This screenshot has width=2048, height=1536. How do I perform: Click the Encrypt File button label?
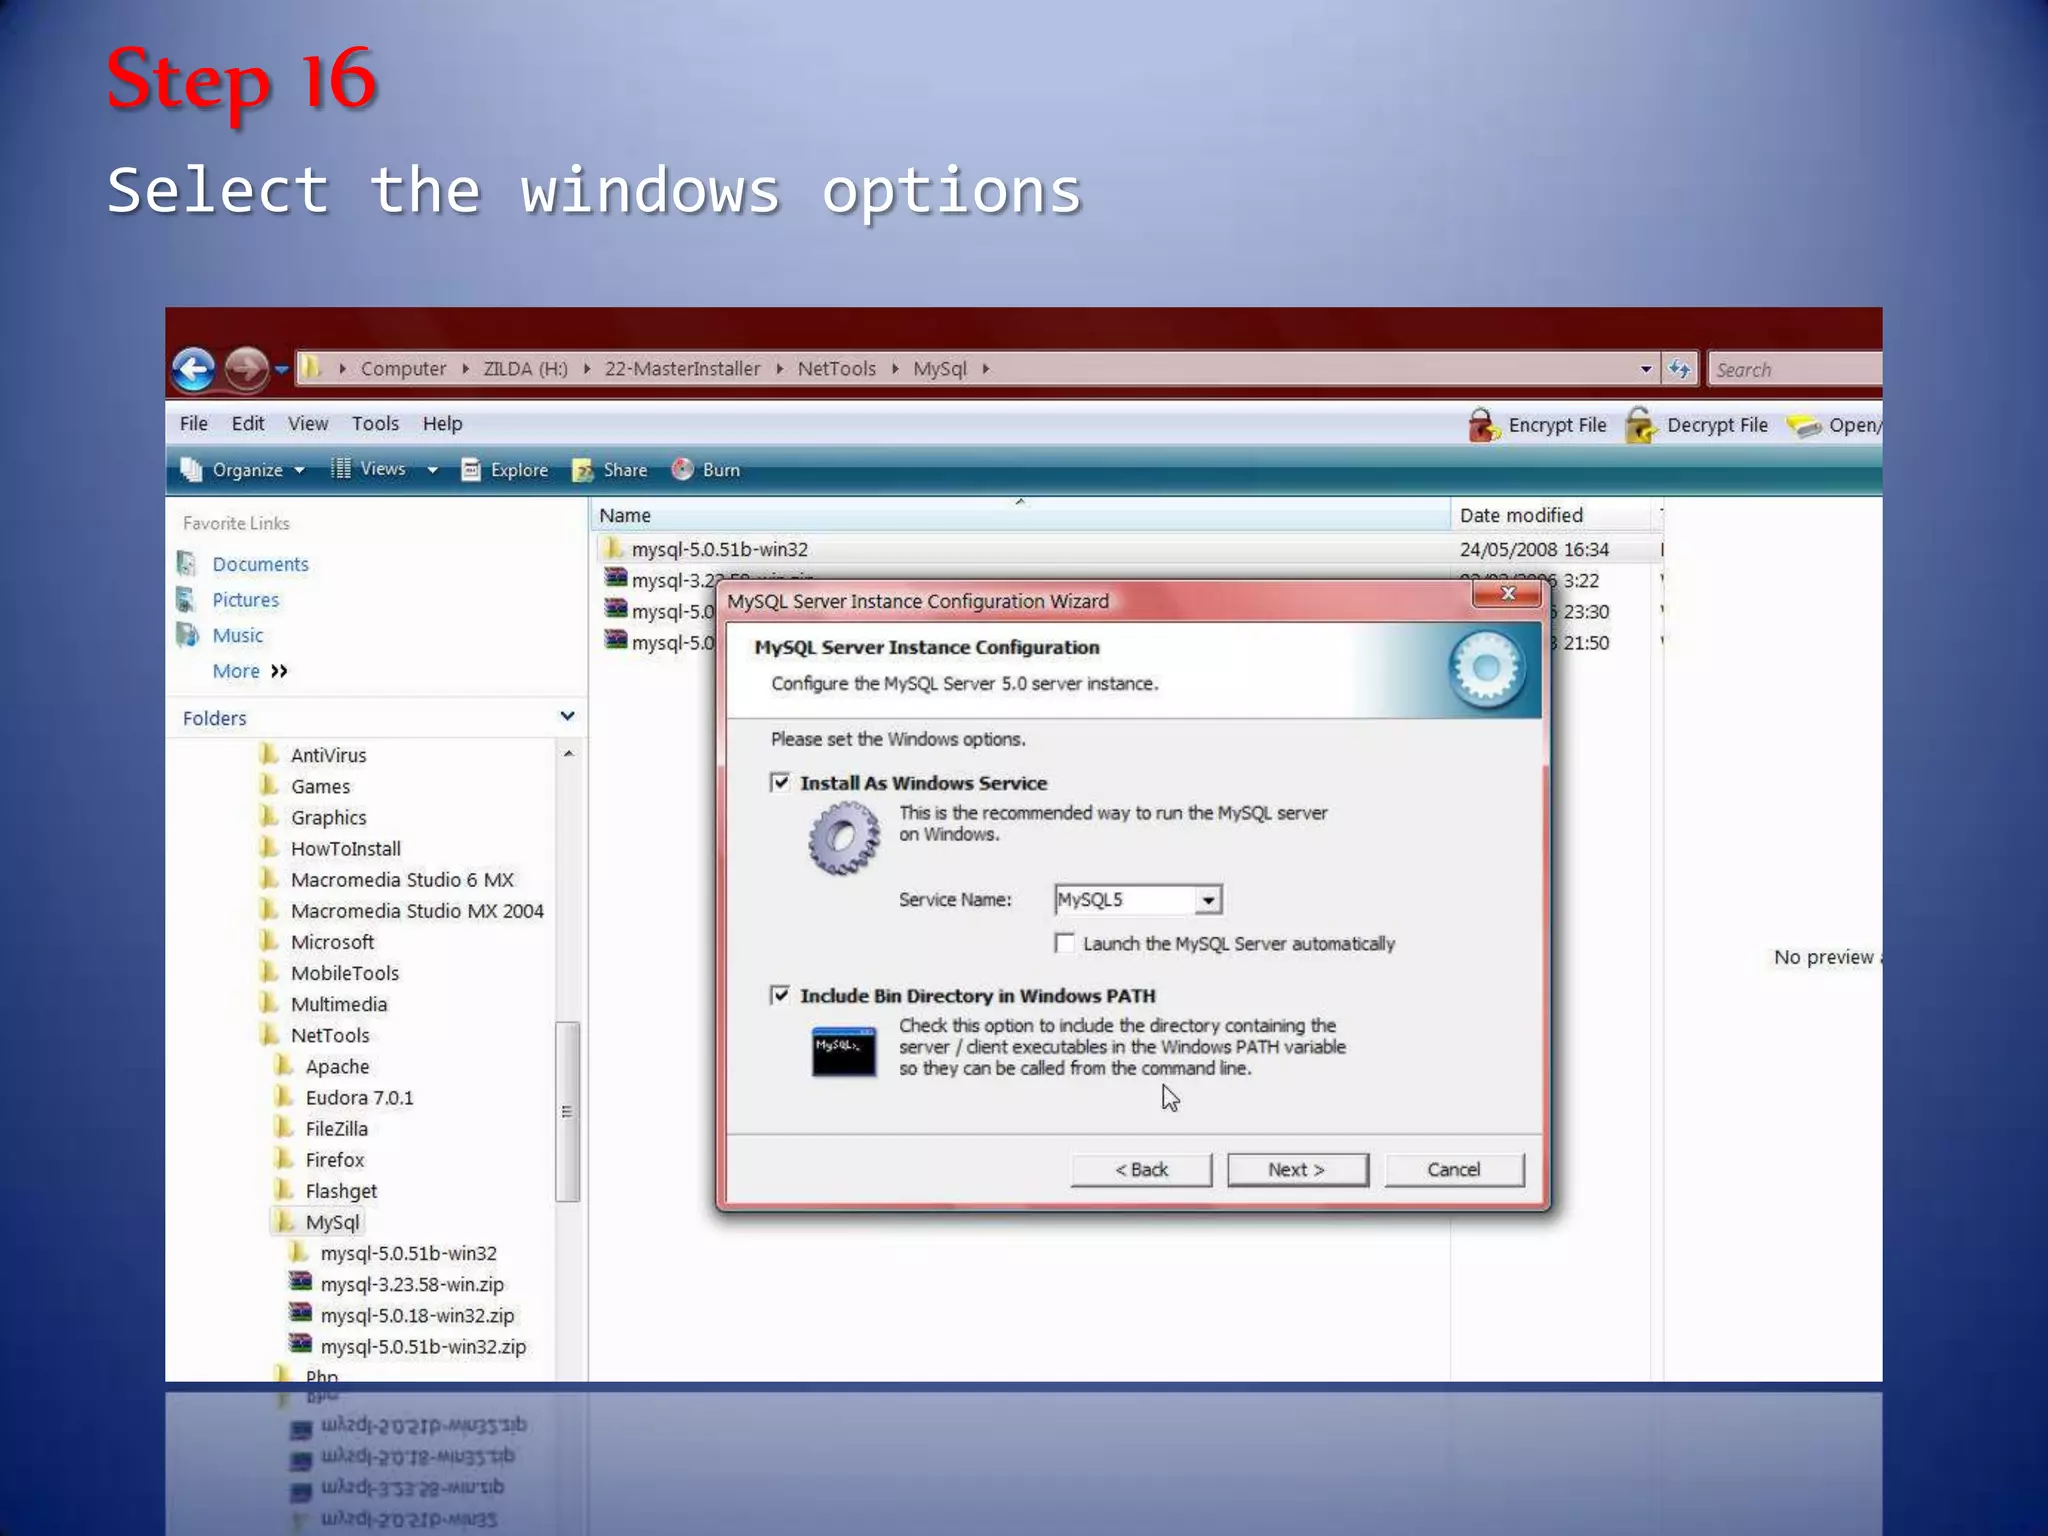(x=1557, y=425)
